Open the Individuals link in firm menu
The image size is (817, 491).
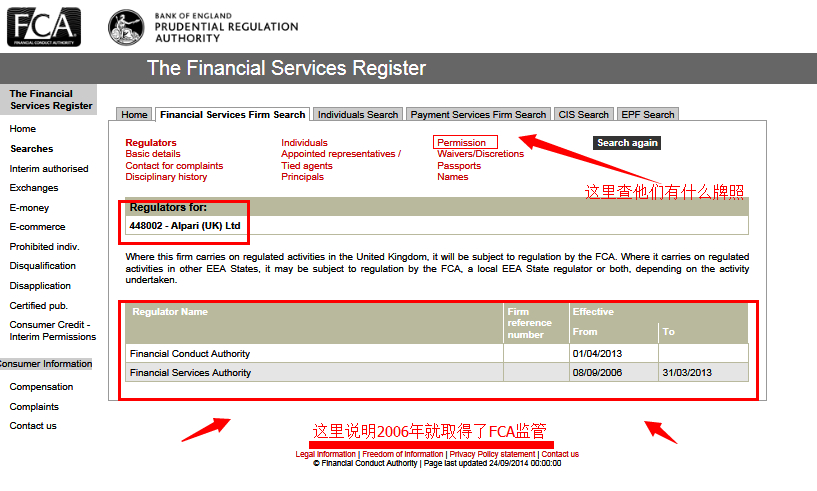coord(304,142)
